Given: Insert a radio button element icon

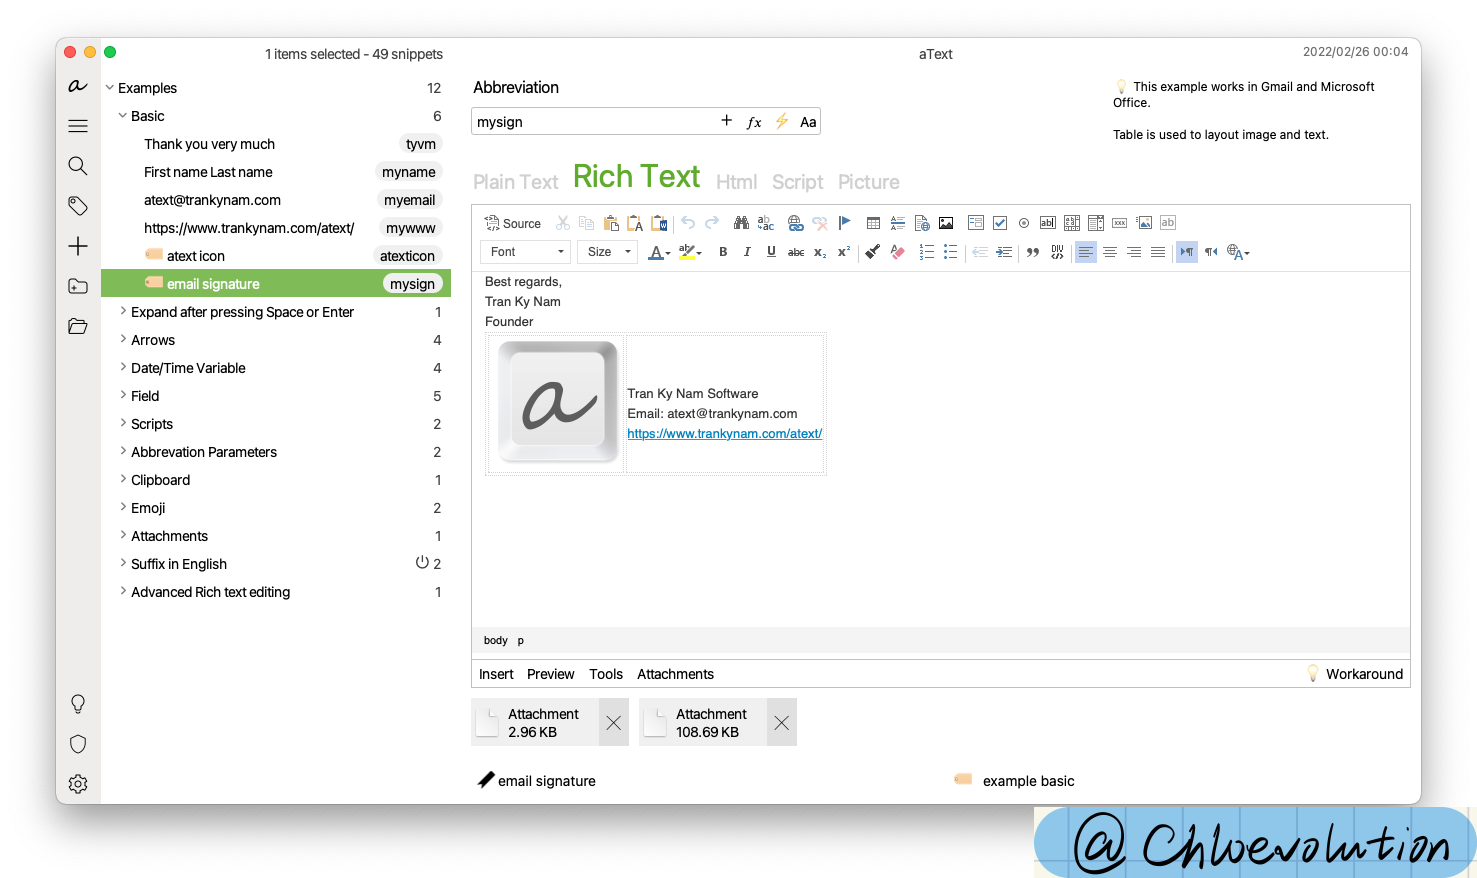Looking at the screenshot, I should click(1024, 223).
